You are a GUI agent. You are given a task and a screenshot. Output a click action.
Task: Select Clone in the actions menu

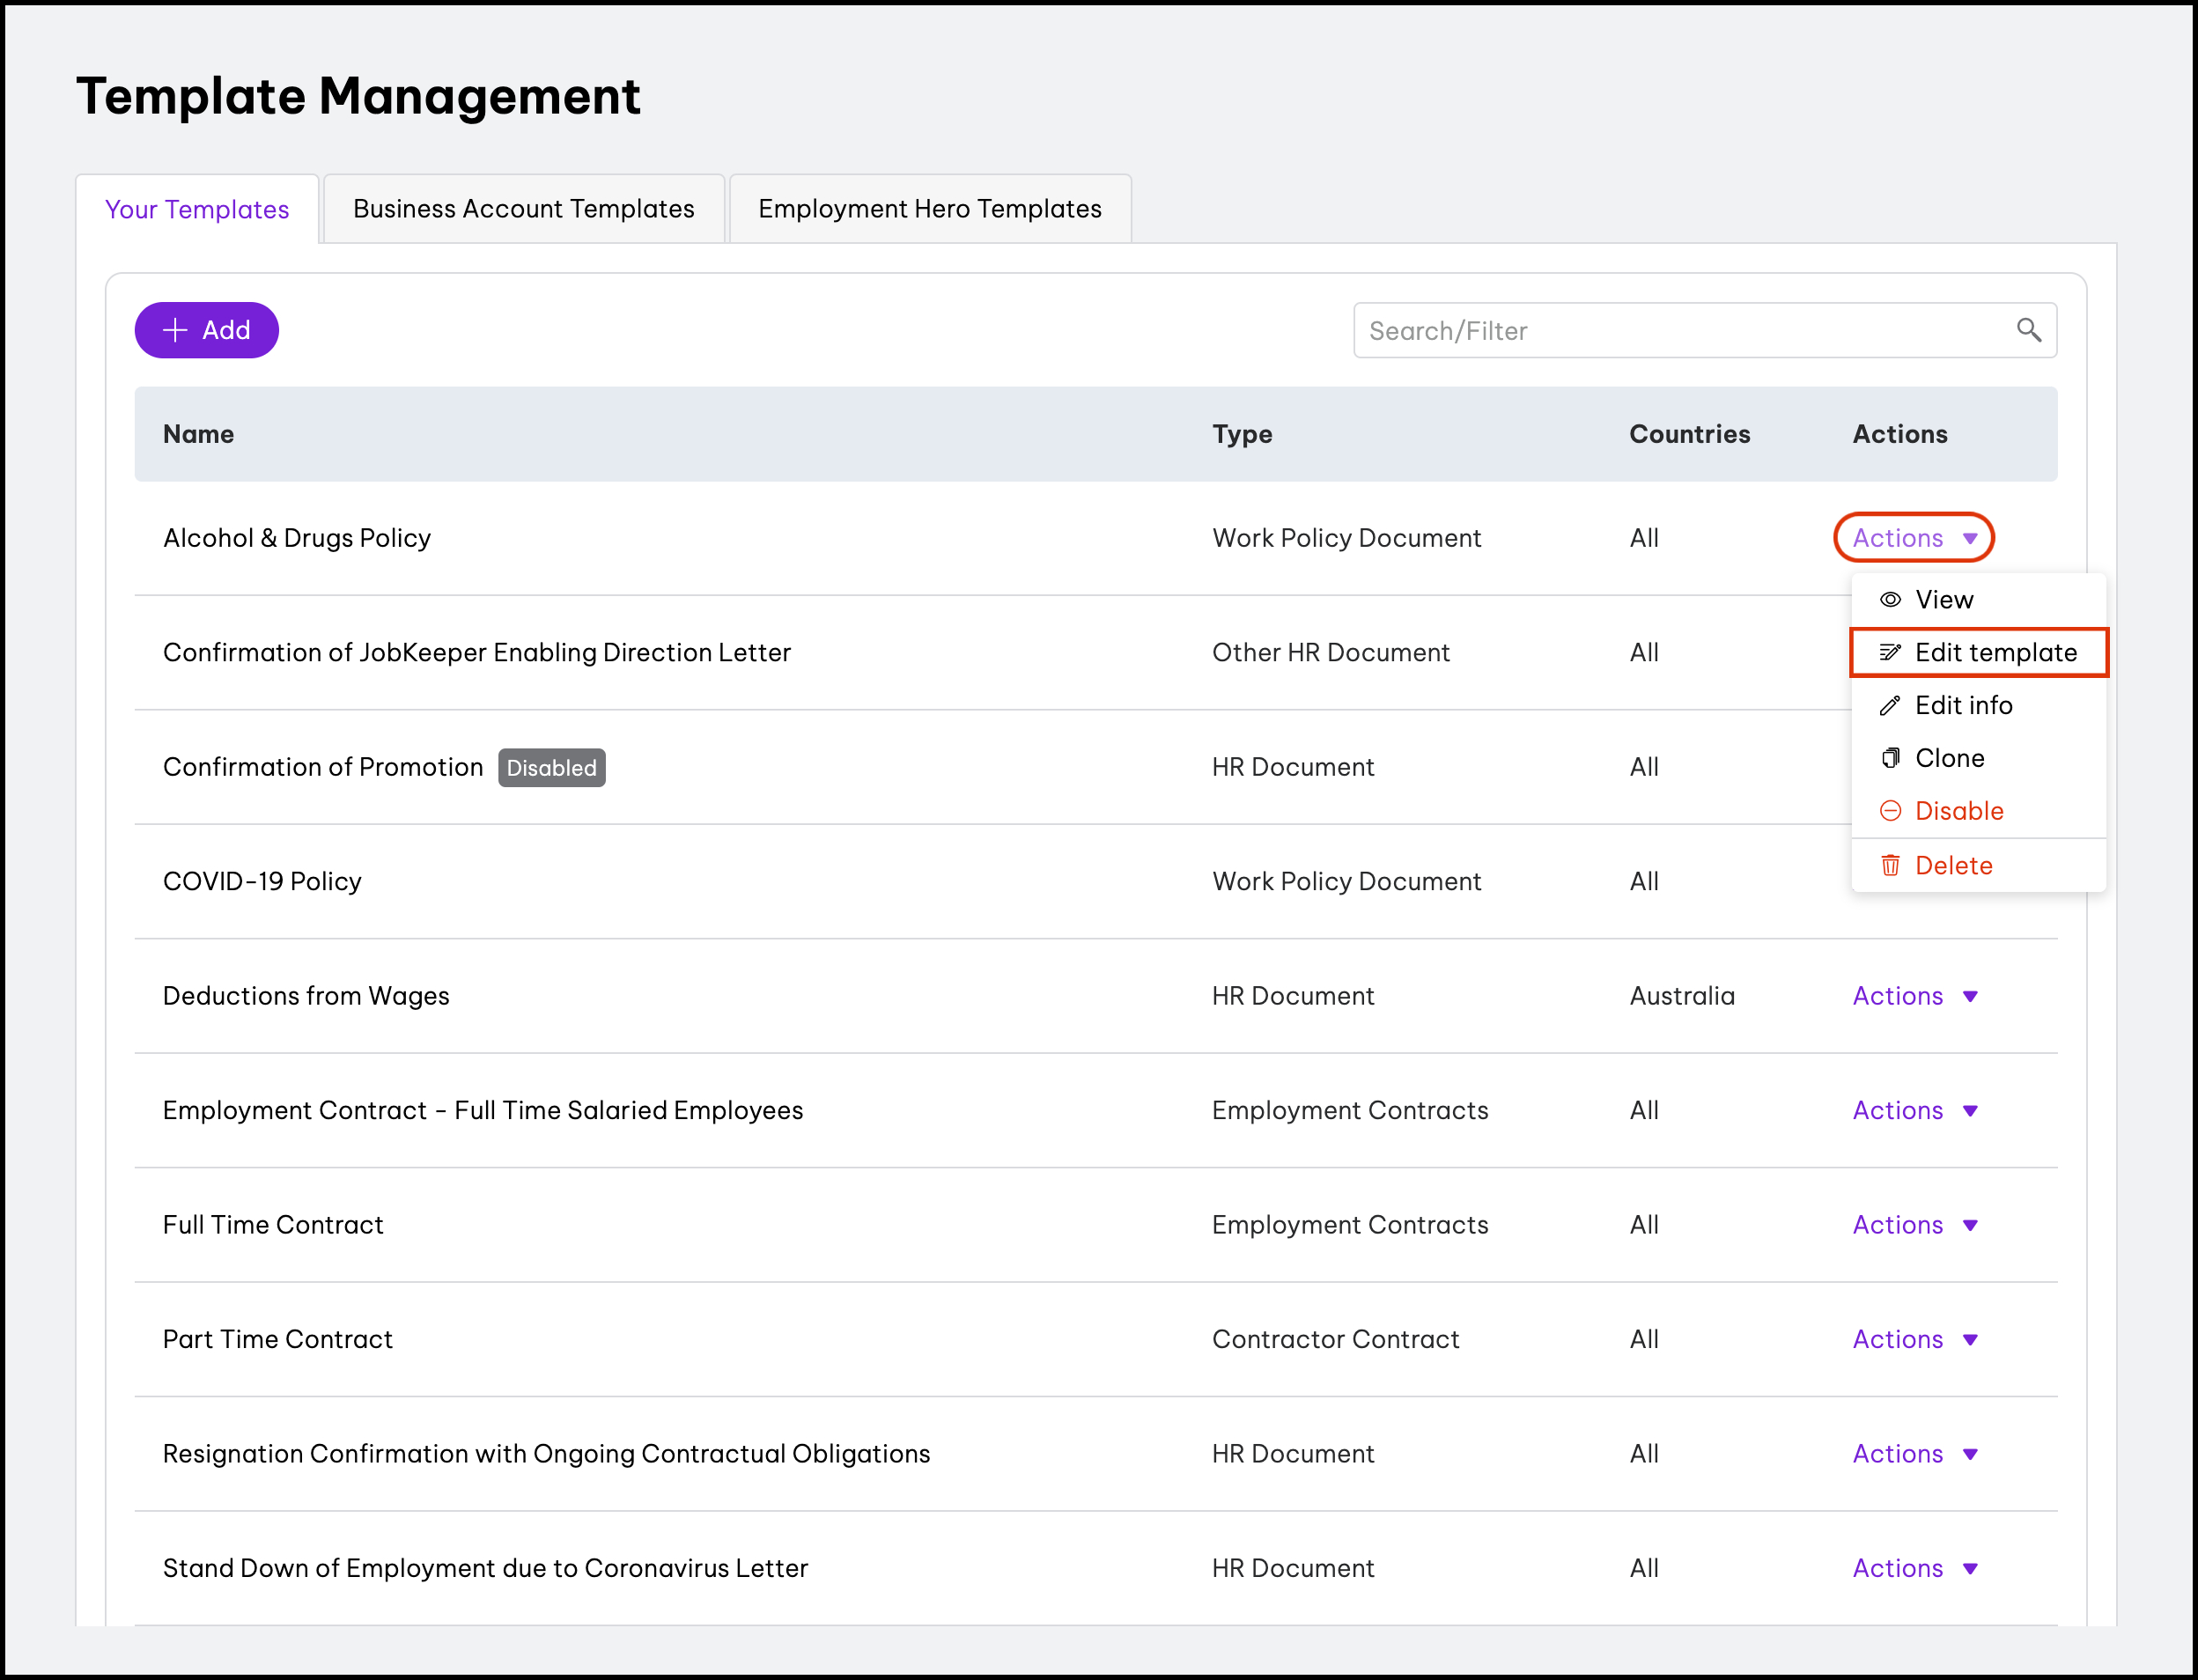(x=1949, y=758)
